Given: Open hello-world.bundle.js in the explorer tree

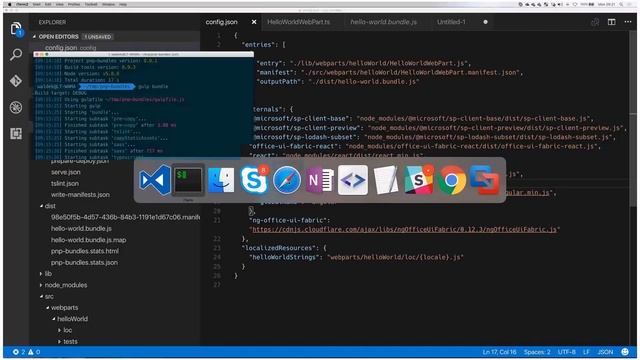Looking at the screenshot, I should point(81,229).
